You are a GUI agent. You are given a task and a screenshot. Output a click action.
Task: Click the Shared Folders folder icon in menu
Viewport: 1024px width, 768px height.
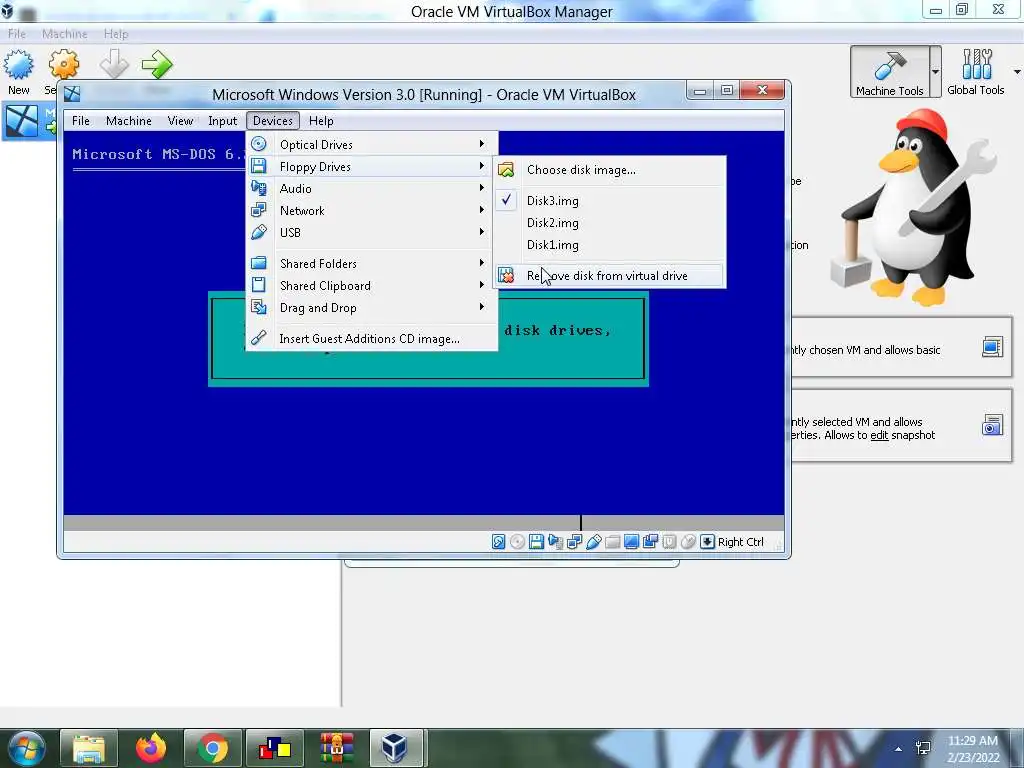[259, 263]
